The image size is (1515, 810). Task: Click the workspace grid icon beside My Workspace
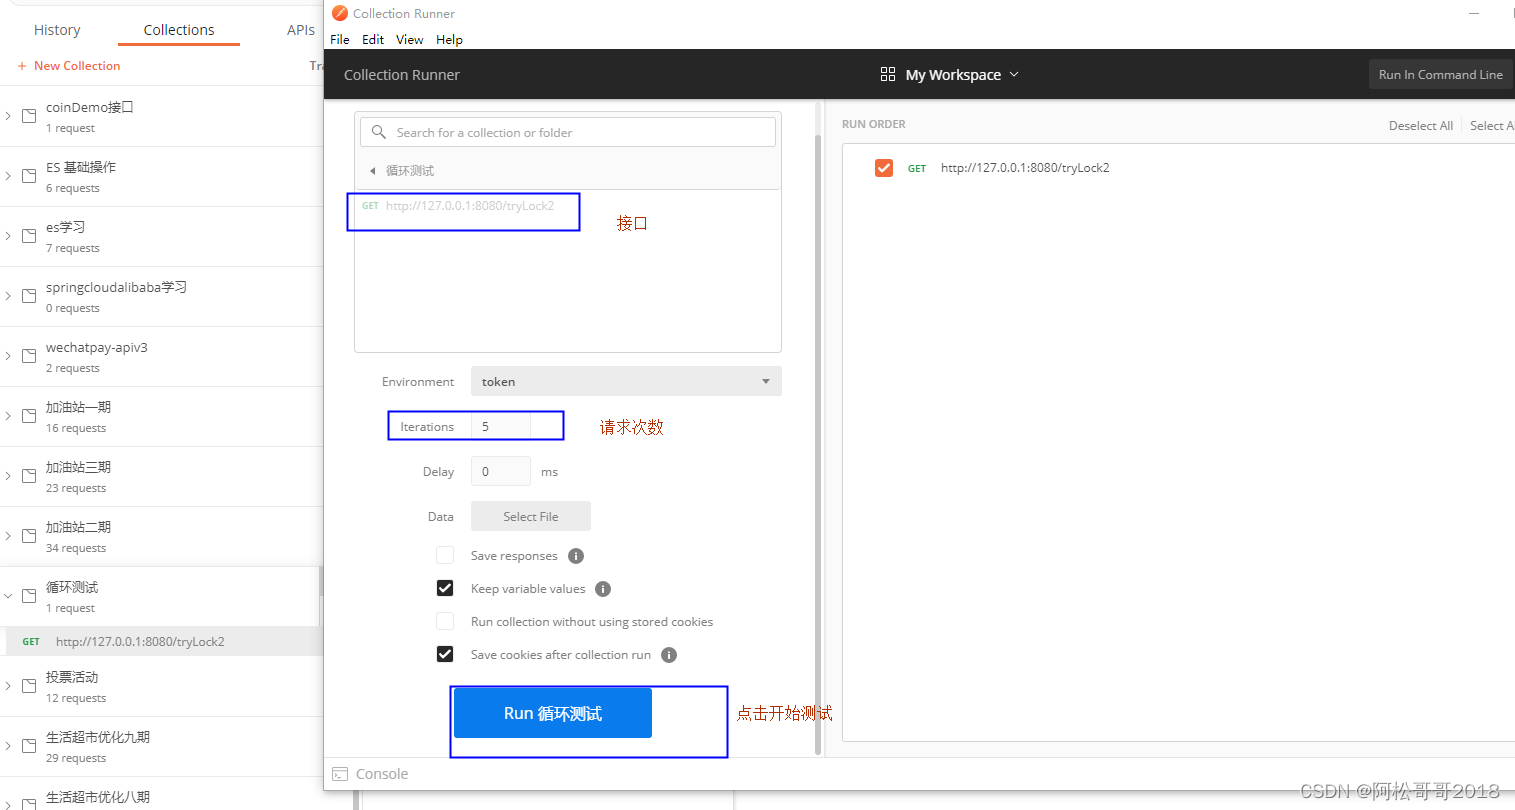(x=888, y=74)
